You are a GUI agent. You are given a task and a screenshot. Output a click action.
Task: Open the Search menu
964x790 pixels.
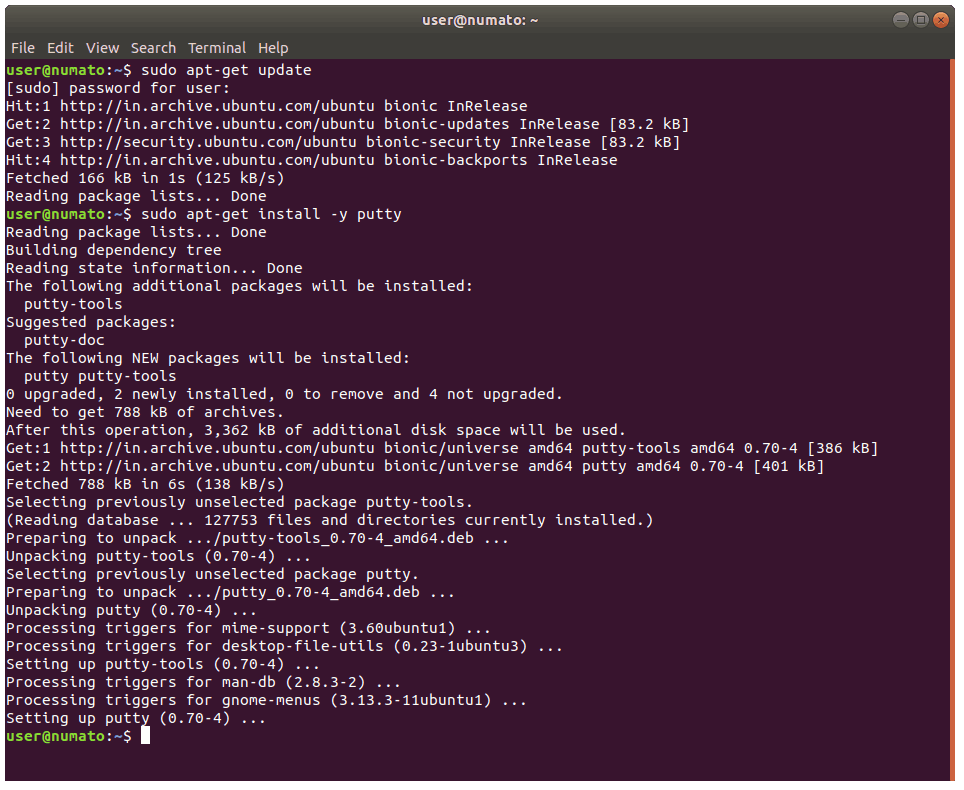pyautogui.click(x=153, y=48)
